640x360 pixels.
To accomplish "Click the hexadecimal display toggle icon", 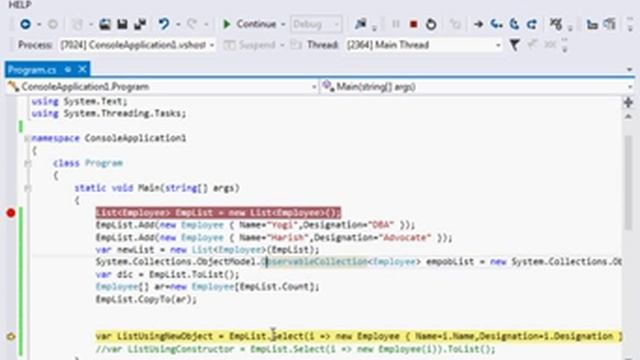I will click(x=556, y=24).
